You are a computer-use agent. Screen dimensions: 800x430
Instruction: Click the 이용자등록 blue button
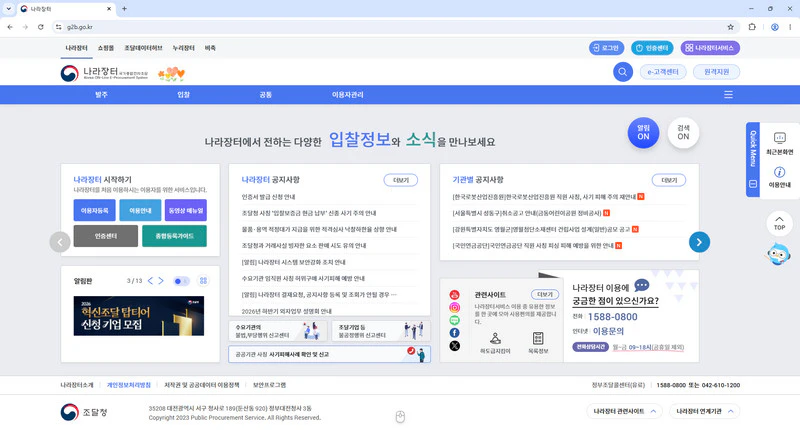click(x=94, y=210)
